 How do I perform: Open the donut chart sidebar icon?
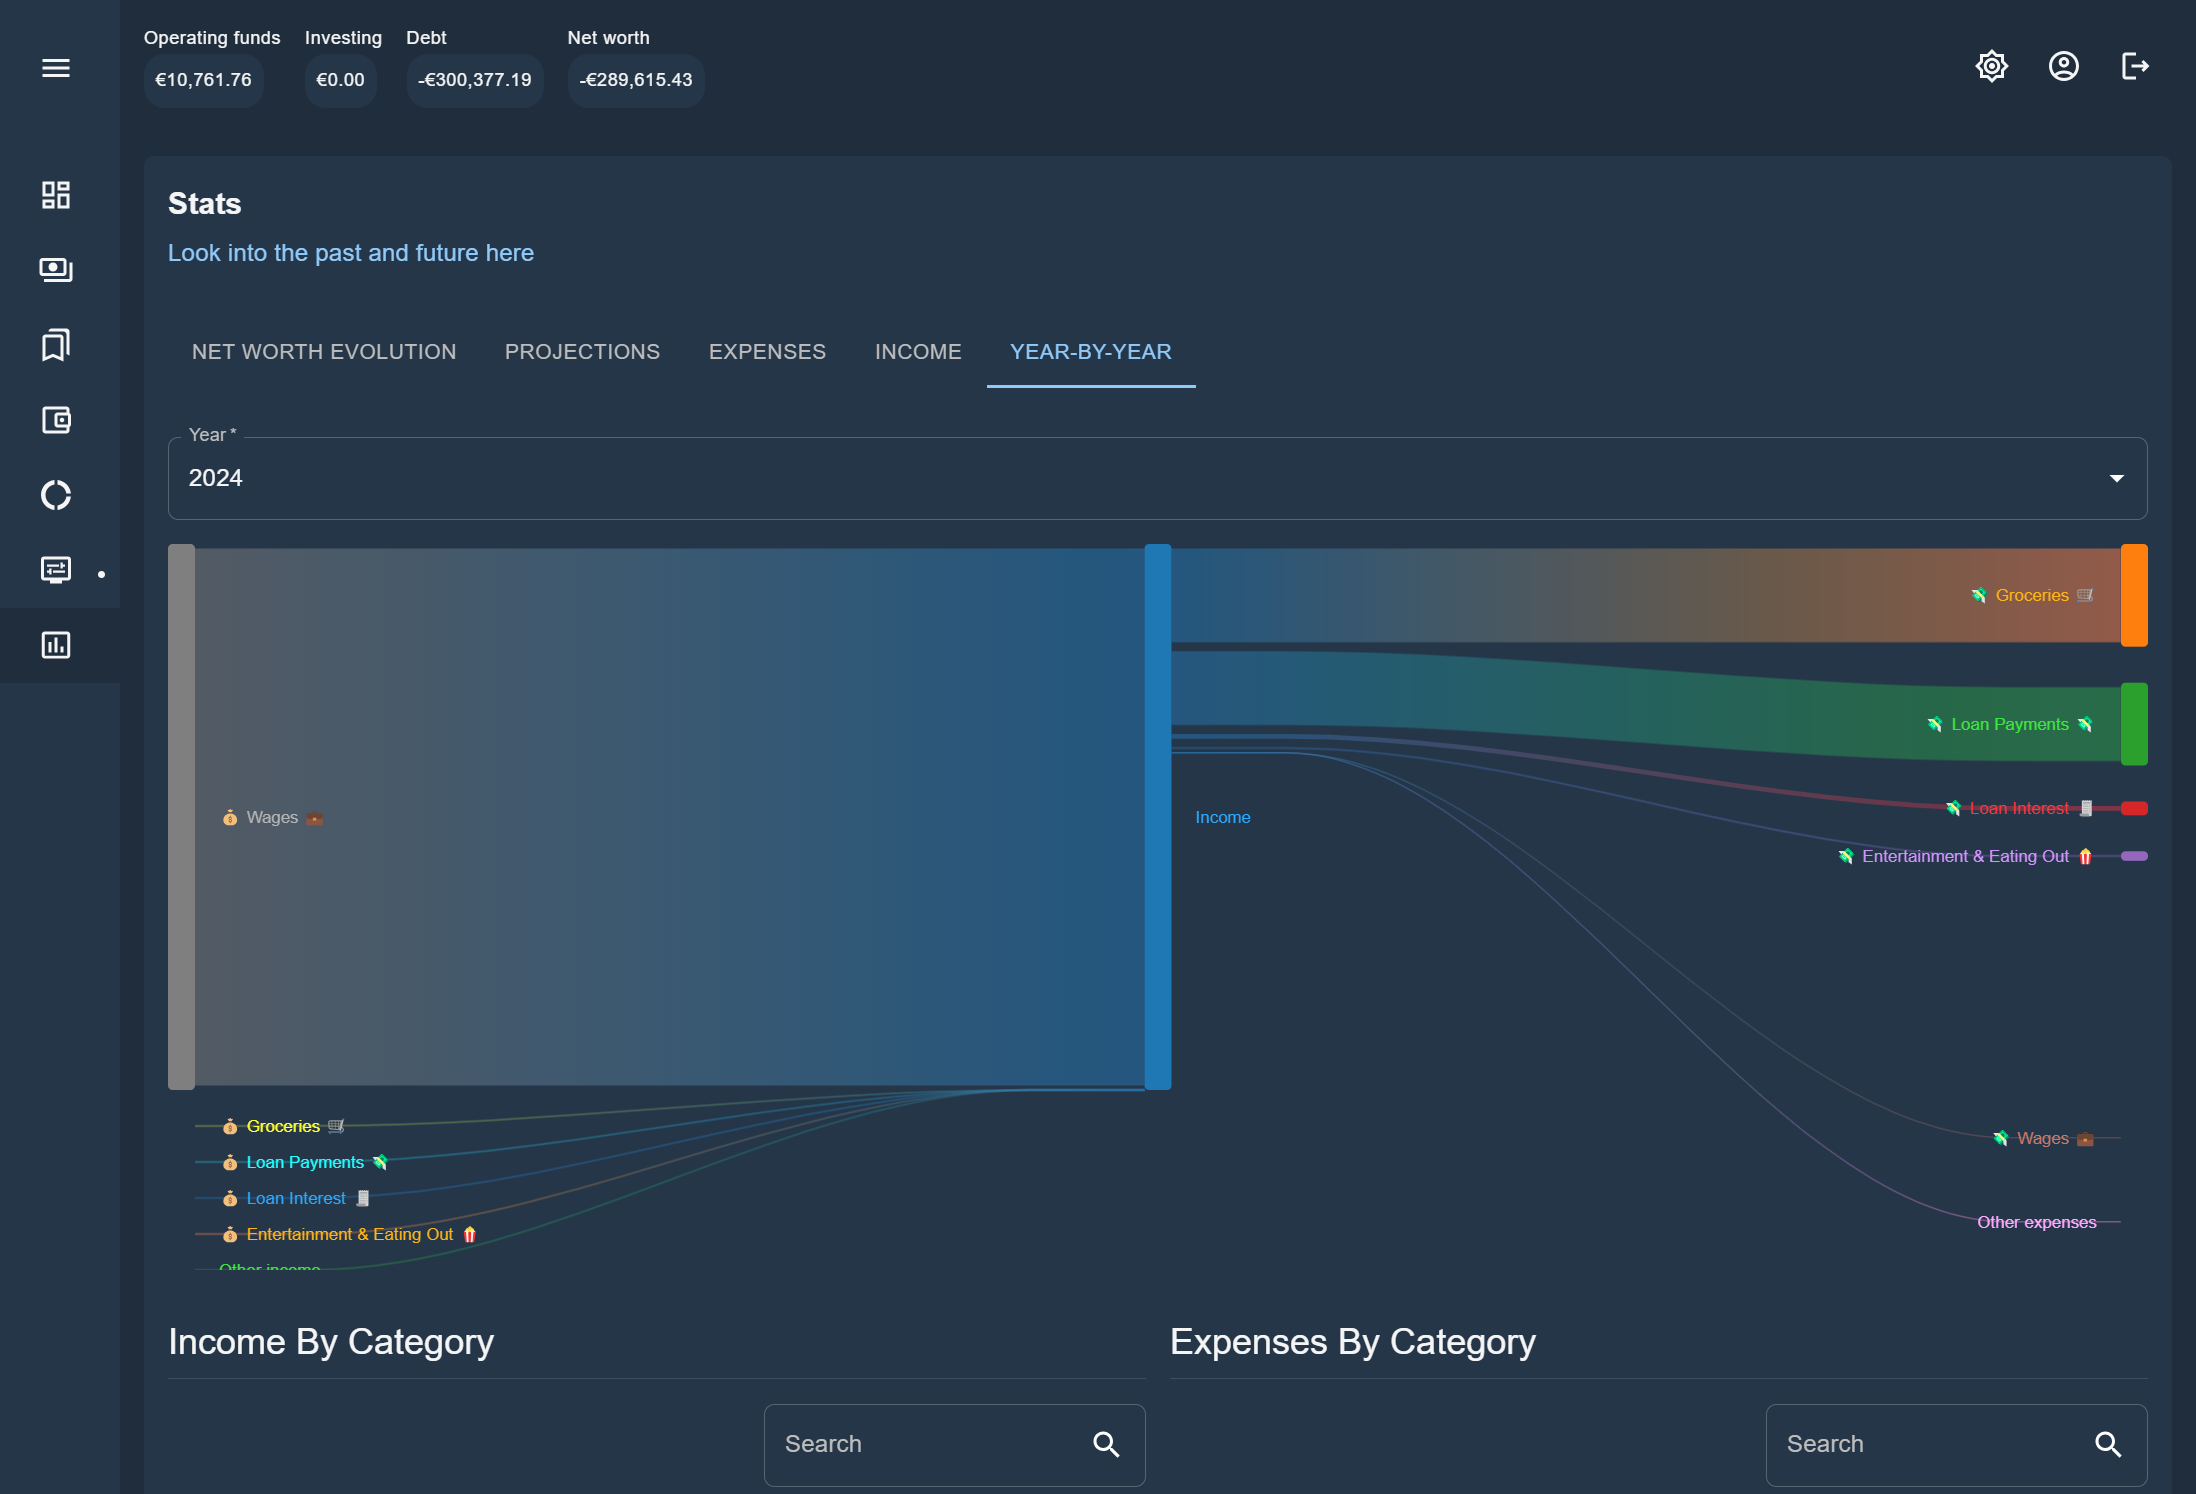pos(56,495)
